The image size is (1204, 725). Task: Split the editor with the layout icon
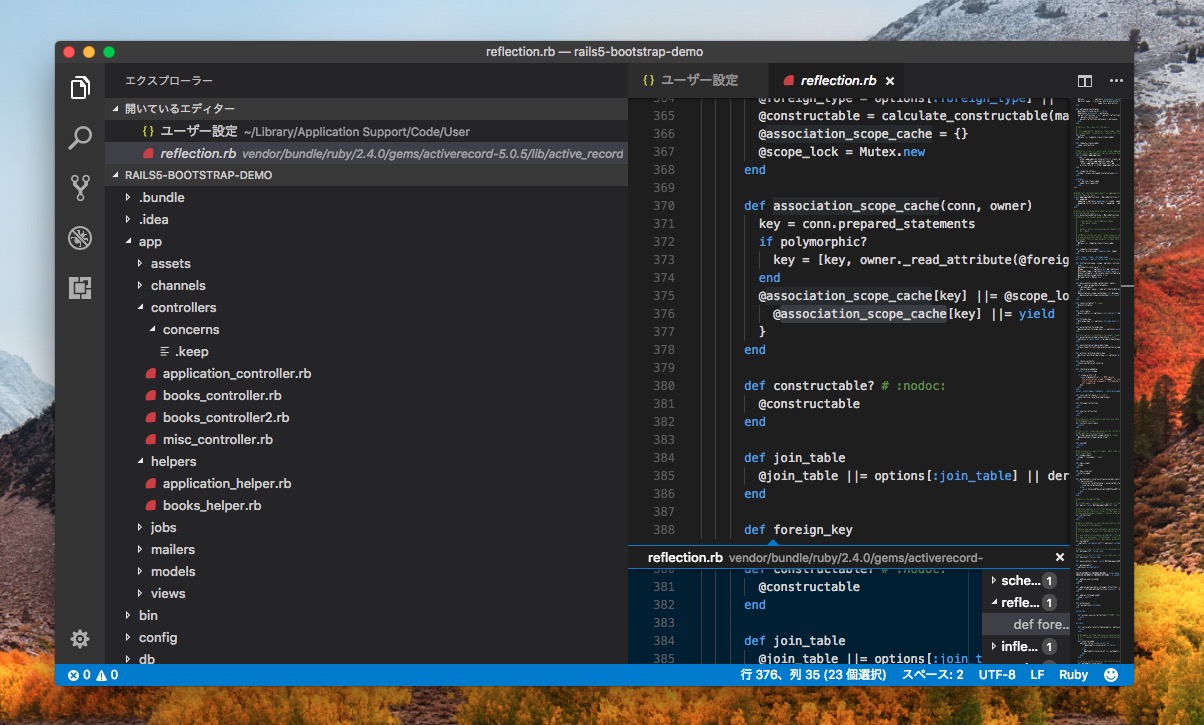pyautogui.click(x=1085, y=81)
